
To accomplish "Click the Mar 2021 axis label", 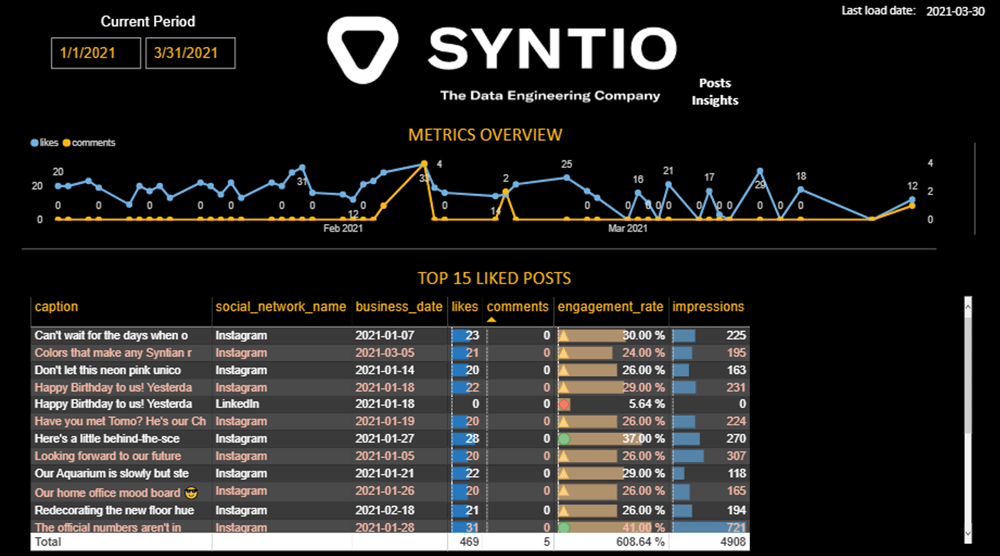I will 628,228.
